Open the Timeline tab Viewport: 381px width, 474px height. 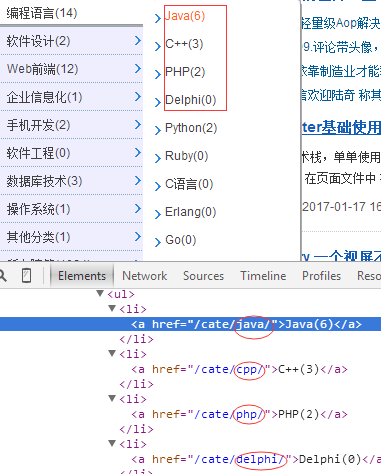(263, 276)
